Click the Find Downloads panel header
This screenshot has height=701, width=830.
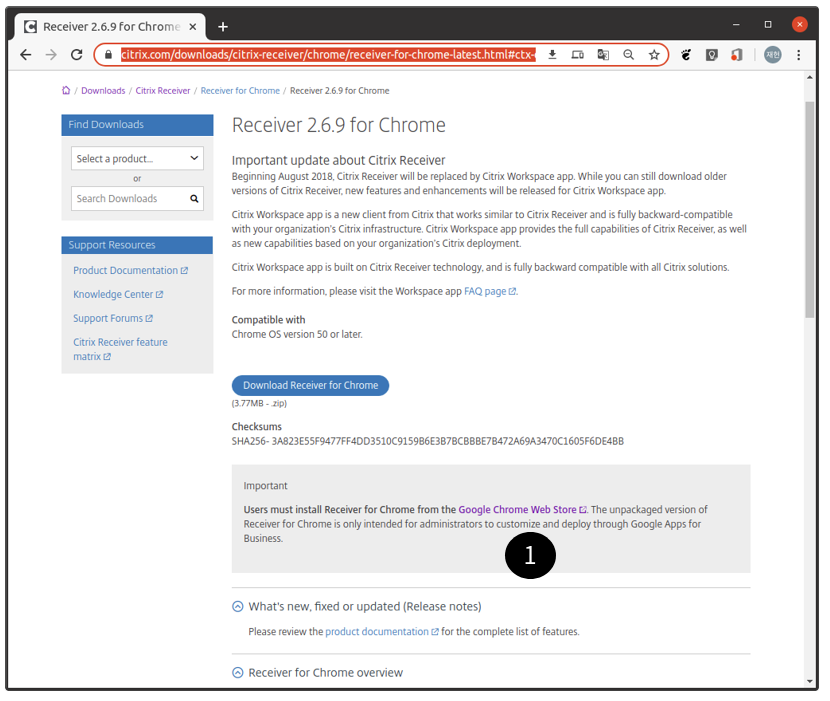pyautogui.click(x=137, y=125)
